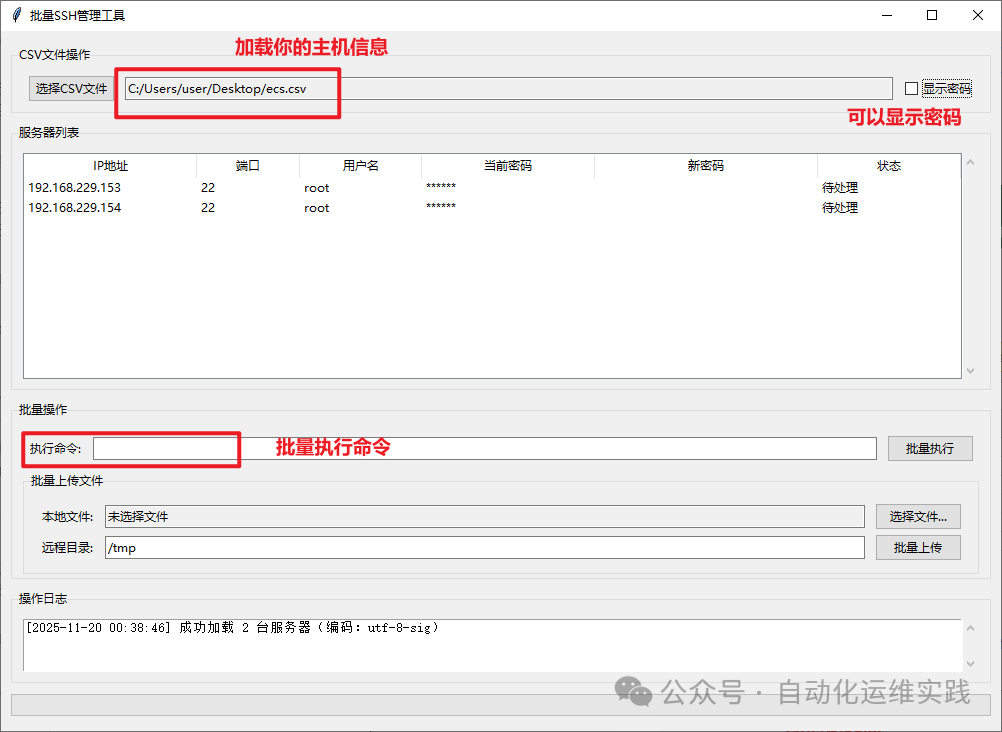
Task: Enable the 显示密码 checkbox
Action: 911,89
